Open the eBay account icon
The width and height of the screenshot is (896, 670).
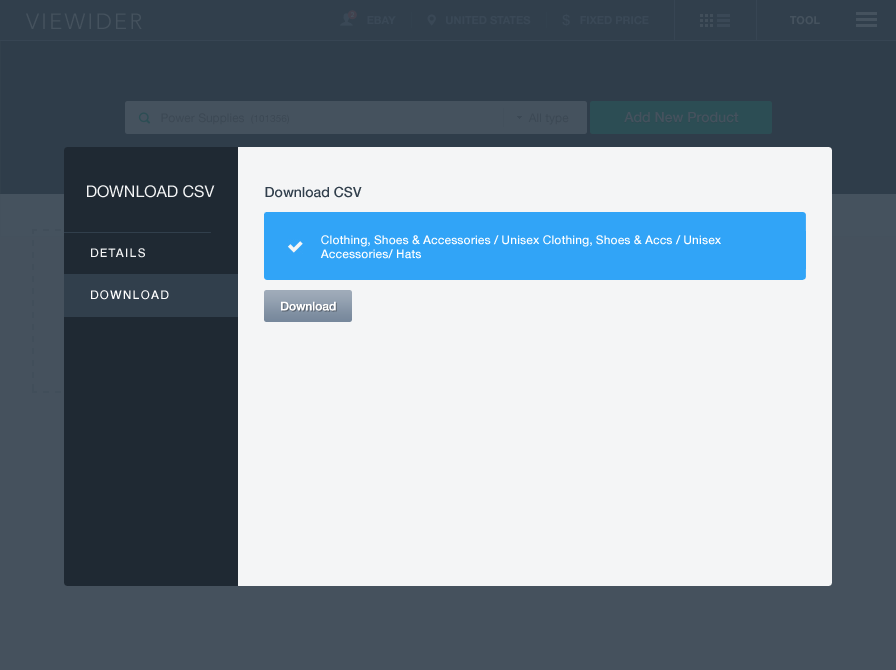[347, 19]
